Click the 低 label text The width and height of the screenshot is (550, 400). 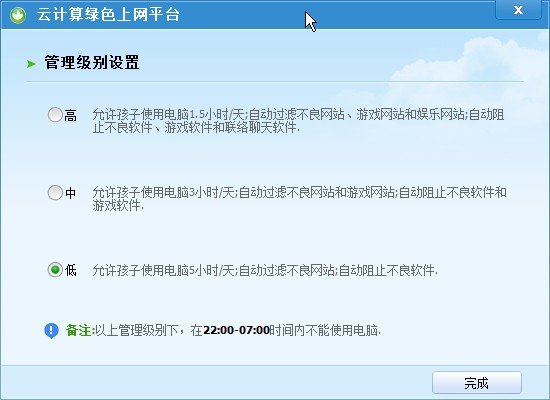(x=71, y=270)
